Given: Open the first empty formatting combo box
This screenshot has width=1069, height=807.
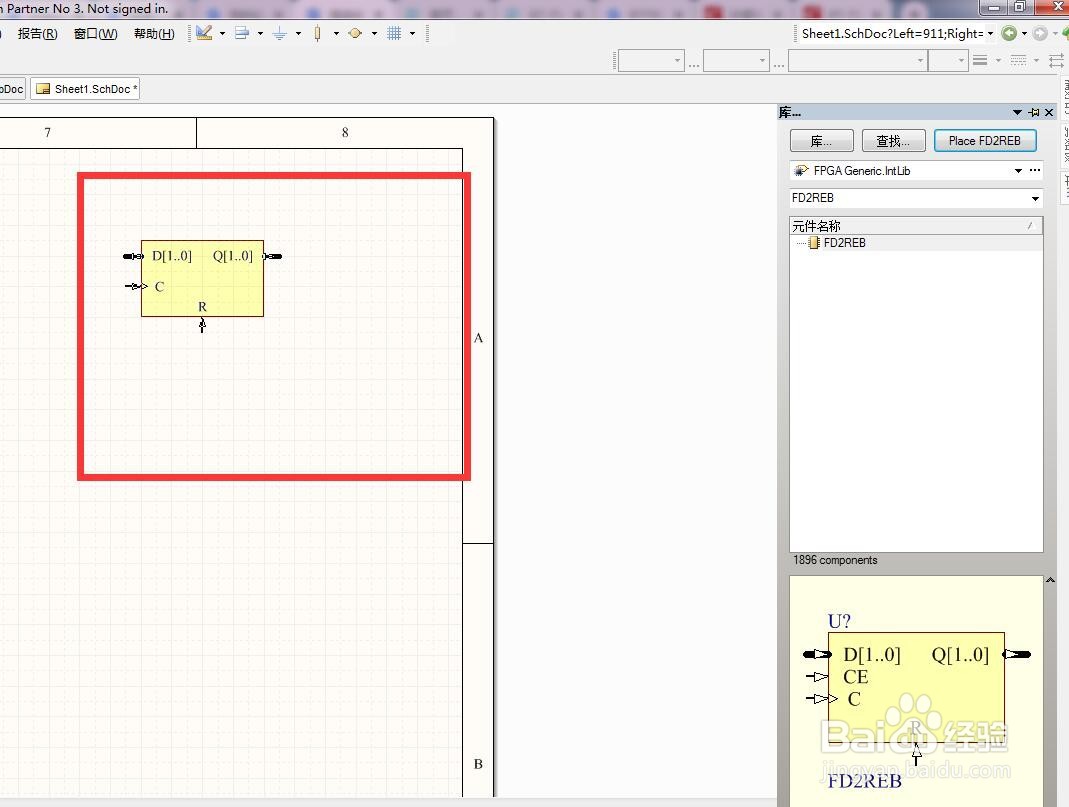Looking at the screenshot, I should (x=650, y=61).
